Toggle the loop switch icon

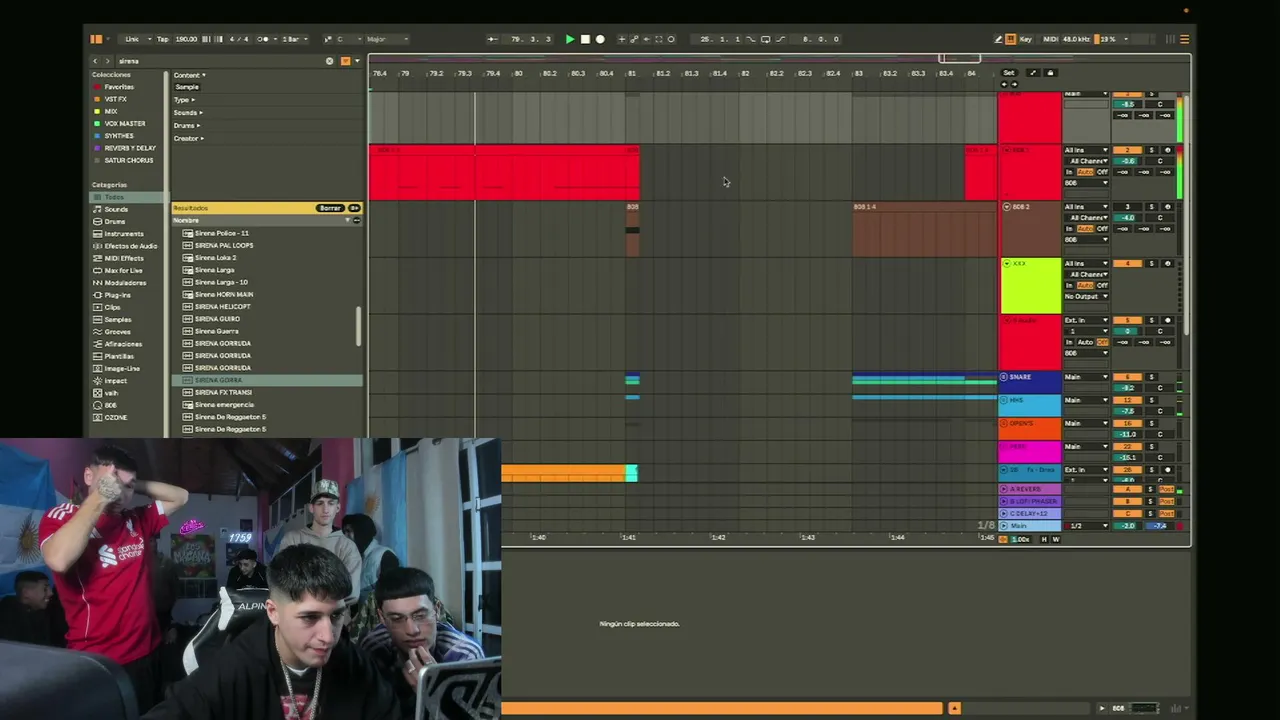coord(765,39)
